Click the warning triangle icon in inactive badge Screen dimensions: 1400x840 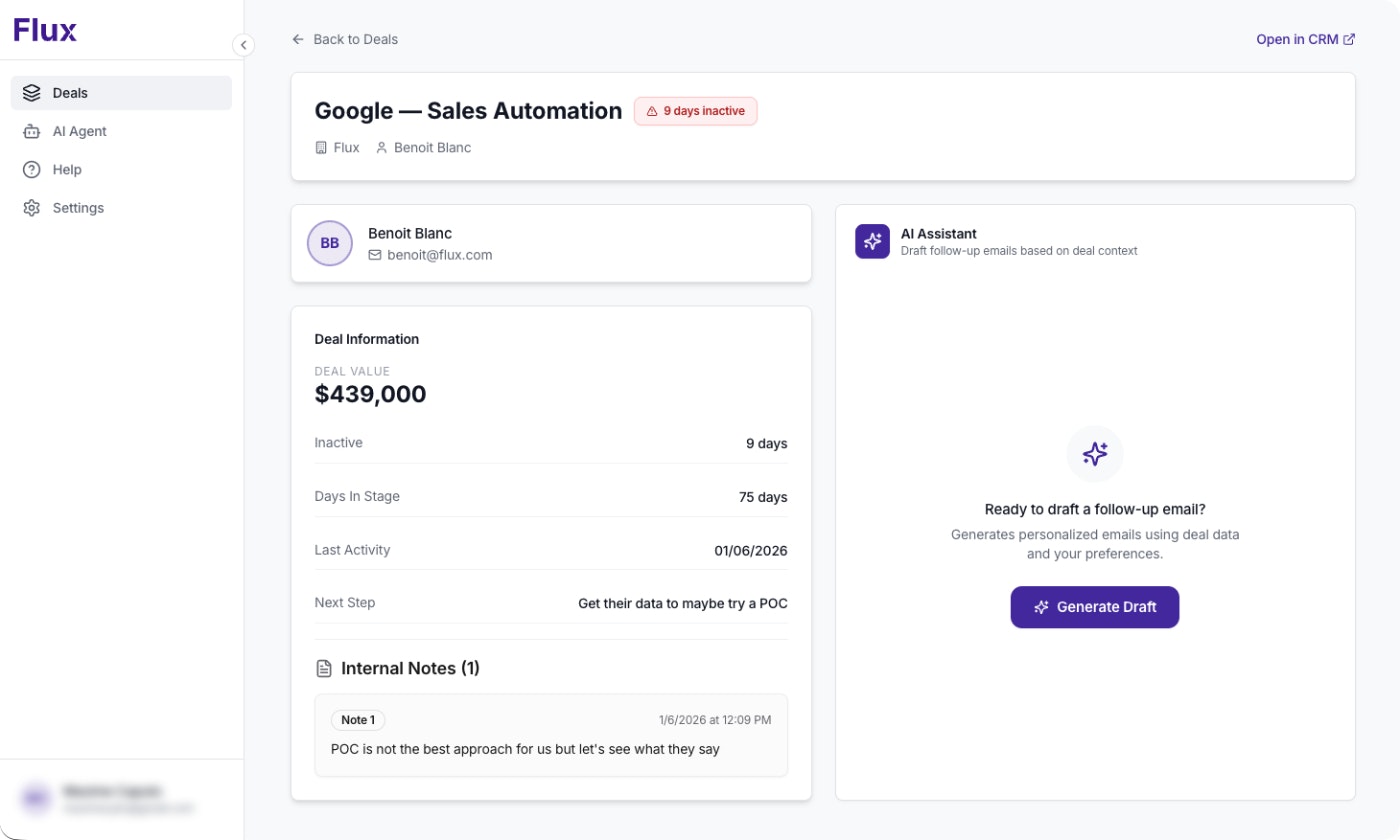652,111
